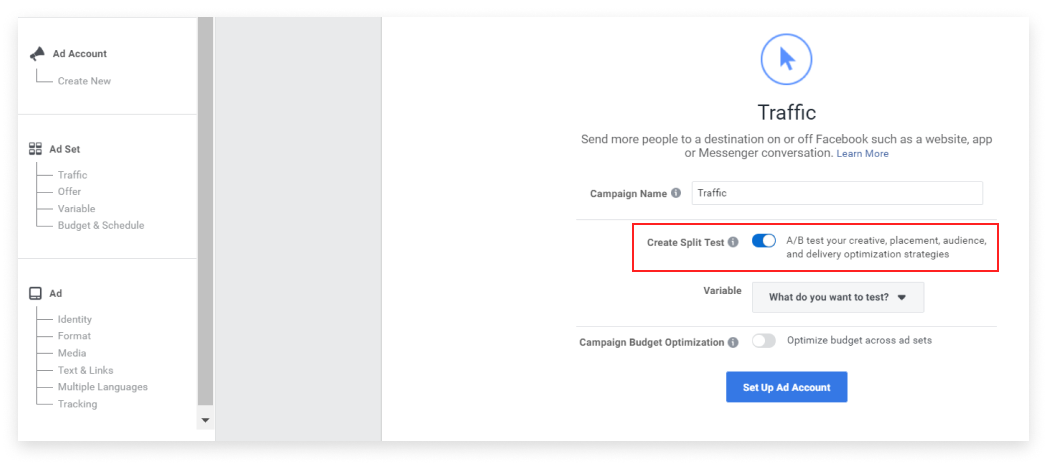Click the Set Up Ad Account button
Image resolution: width=1047 pixels, height=465 pixels.
787,388
